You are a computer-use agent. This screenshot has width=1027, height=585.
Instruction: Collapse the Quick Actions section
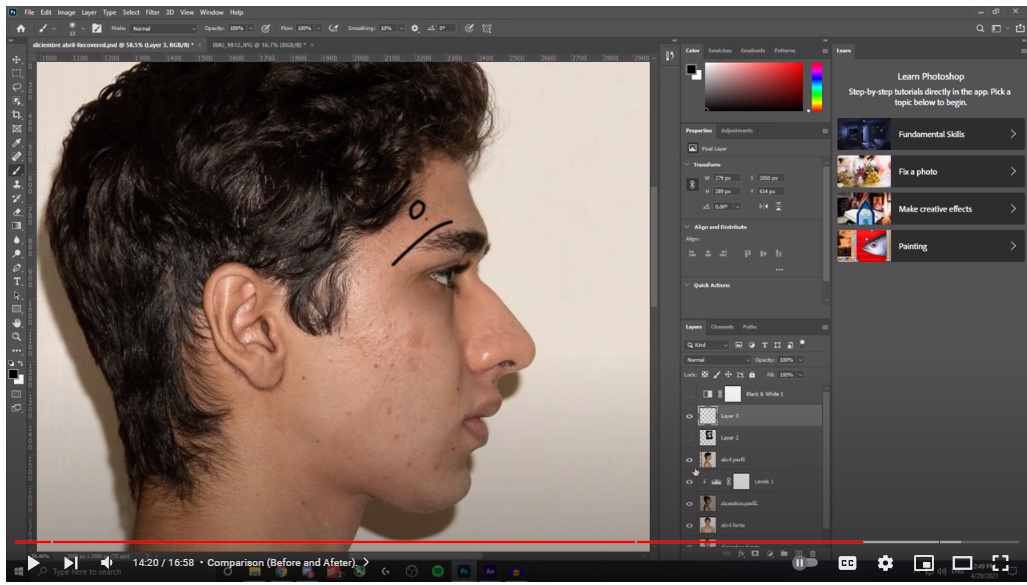coord(687,285)
